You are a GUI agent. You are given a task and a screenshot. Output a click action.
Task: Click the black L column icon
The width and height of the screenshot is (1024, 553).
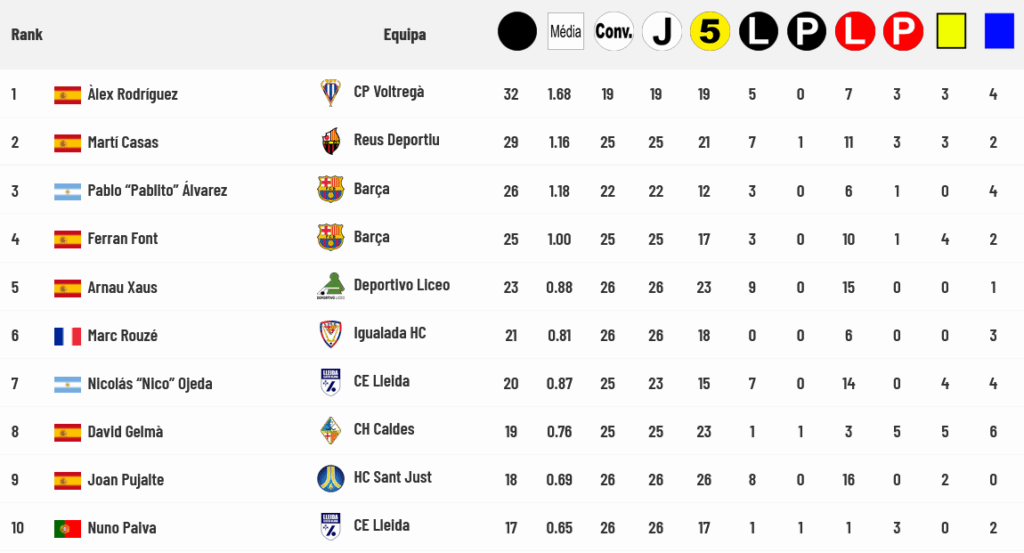[x=758, y=31]
